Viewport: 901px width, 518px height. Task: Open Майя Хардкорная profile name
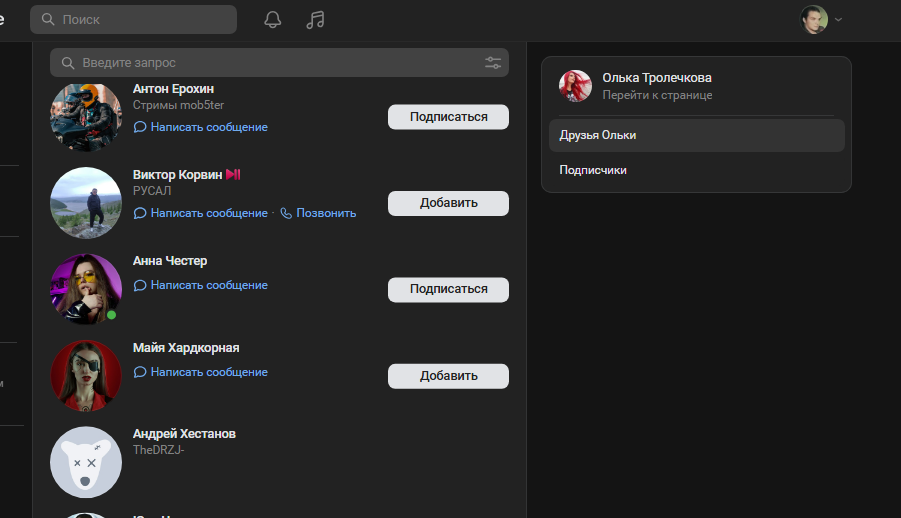(x=186, y=348)
